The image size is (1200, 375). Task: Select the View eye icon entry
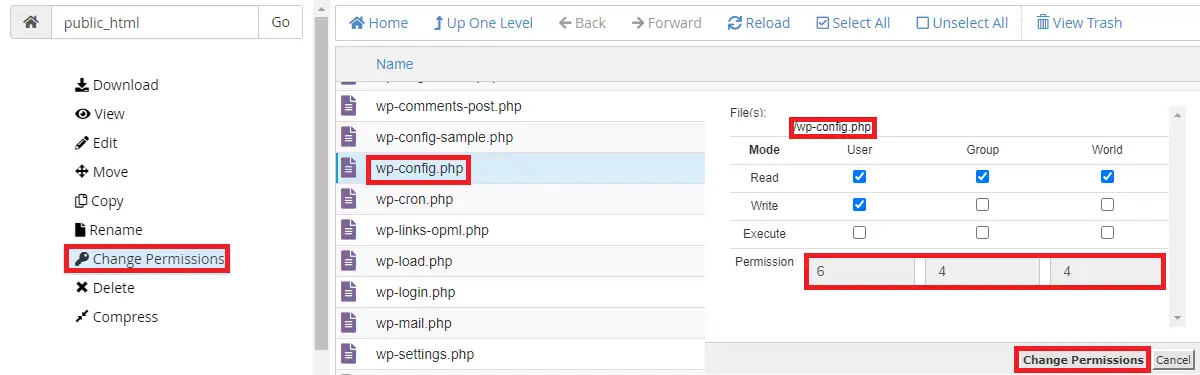[100, 114]
